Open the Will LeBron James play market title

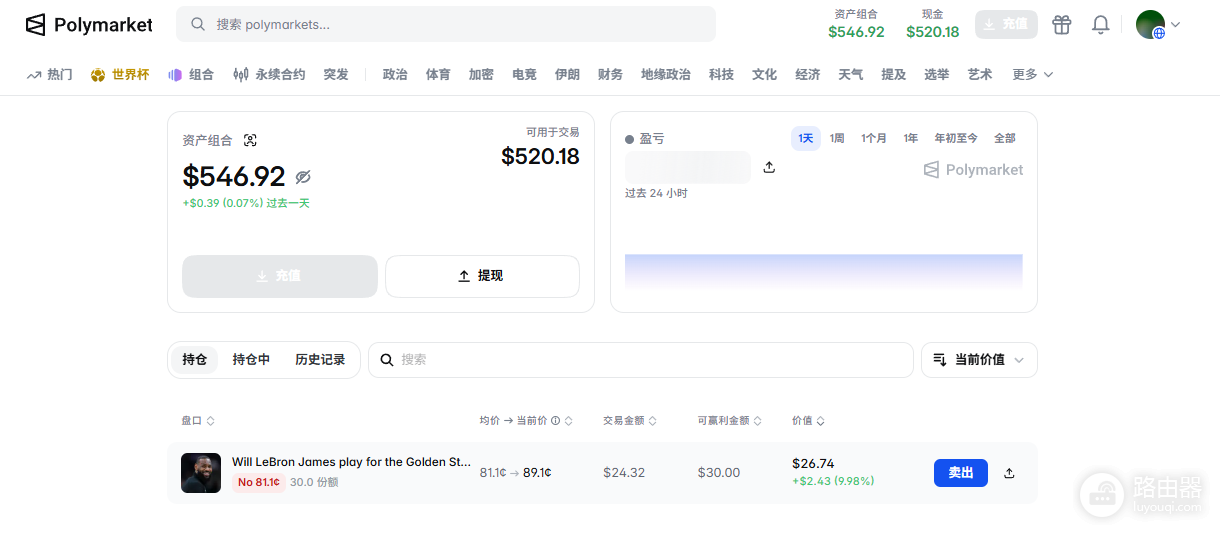tap(351, 462)
